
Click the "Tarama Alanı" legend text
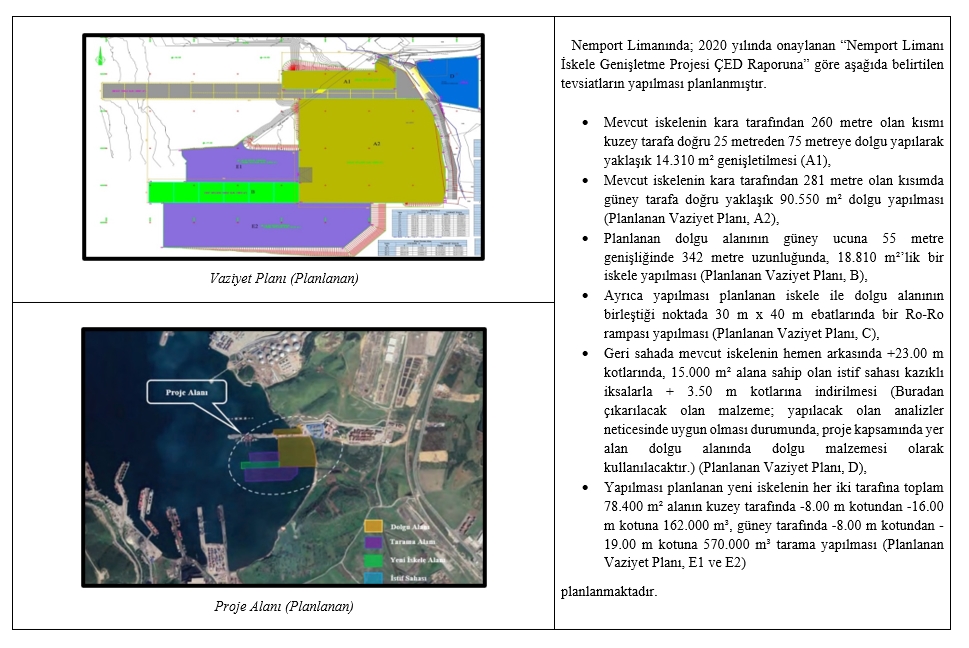(x=412, y=542)
